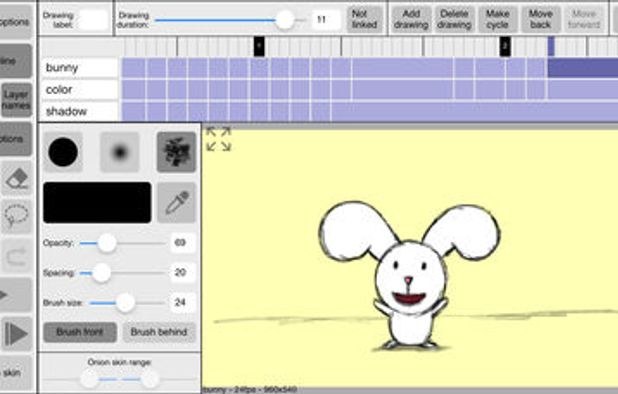The width and height of the screenshot is (618, 394).
Task: Adjust the Spacing slider
Action: [x=101, y=273]
